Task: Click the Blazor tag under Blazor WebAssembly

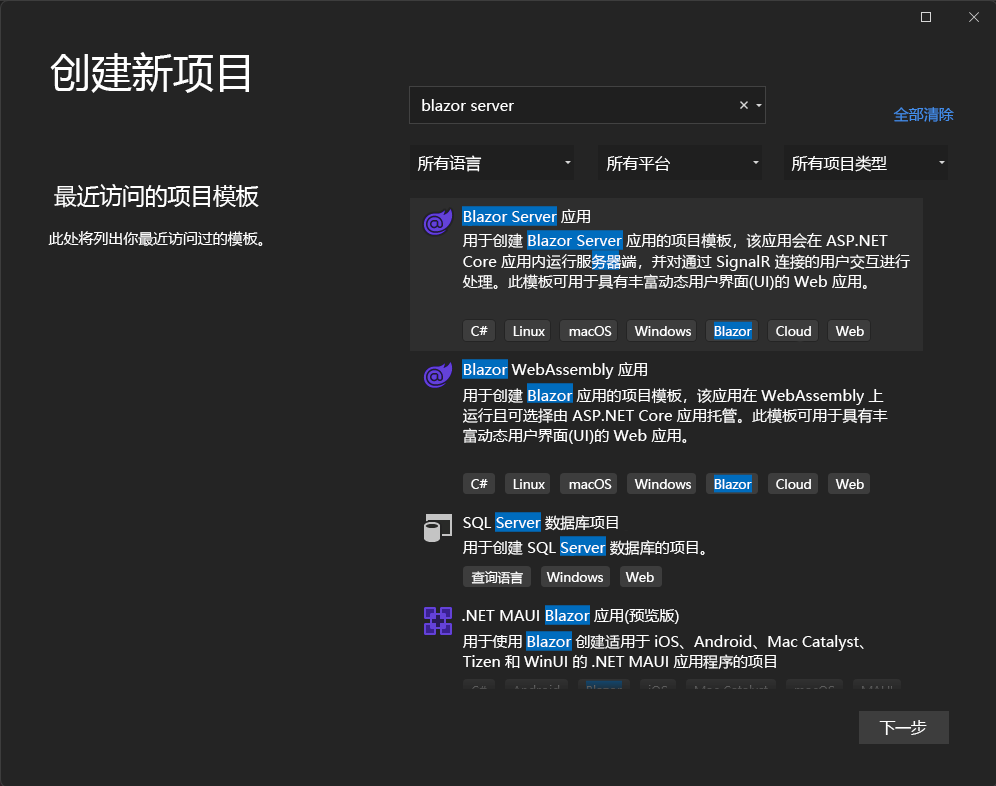Action: [x=732, y=484]
